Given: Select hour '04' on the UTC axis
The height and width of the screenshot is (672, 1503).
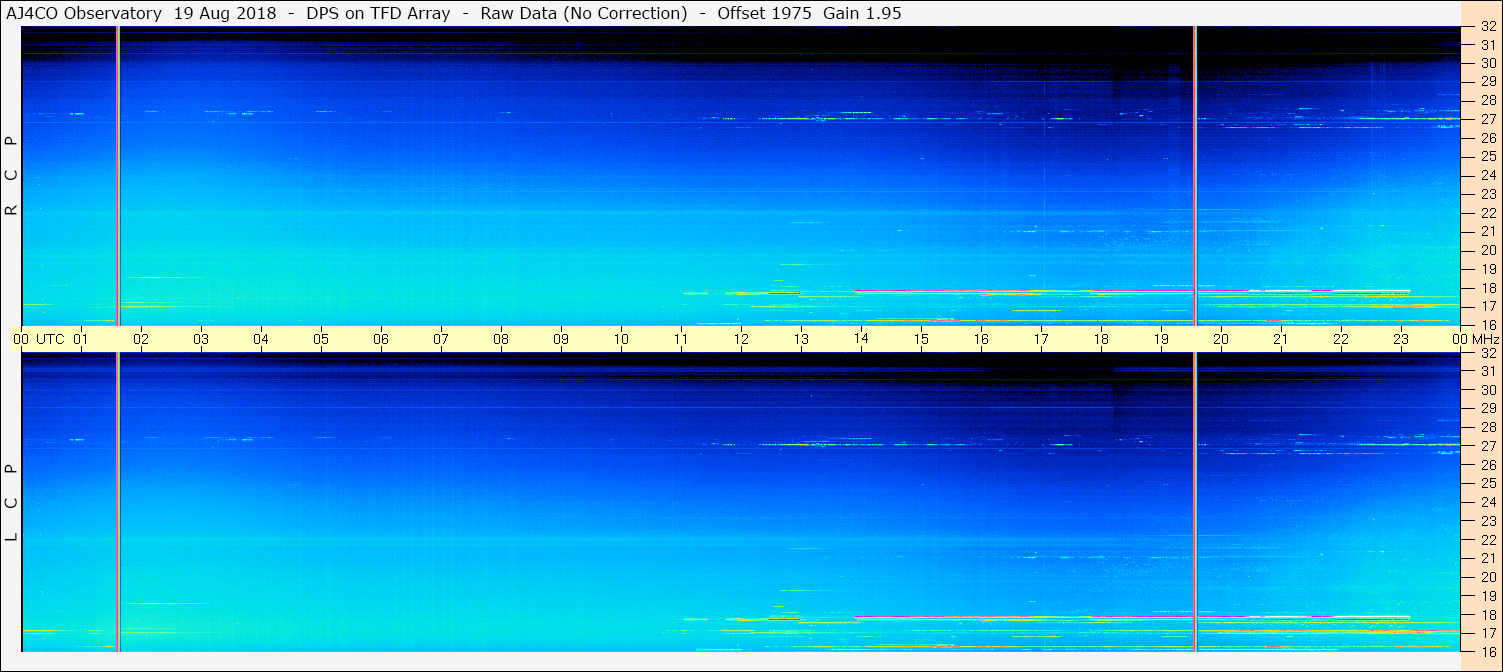Looking at the screenshot, I should (261, 339).
